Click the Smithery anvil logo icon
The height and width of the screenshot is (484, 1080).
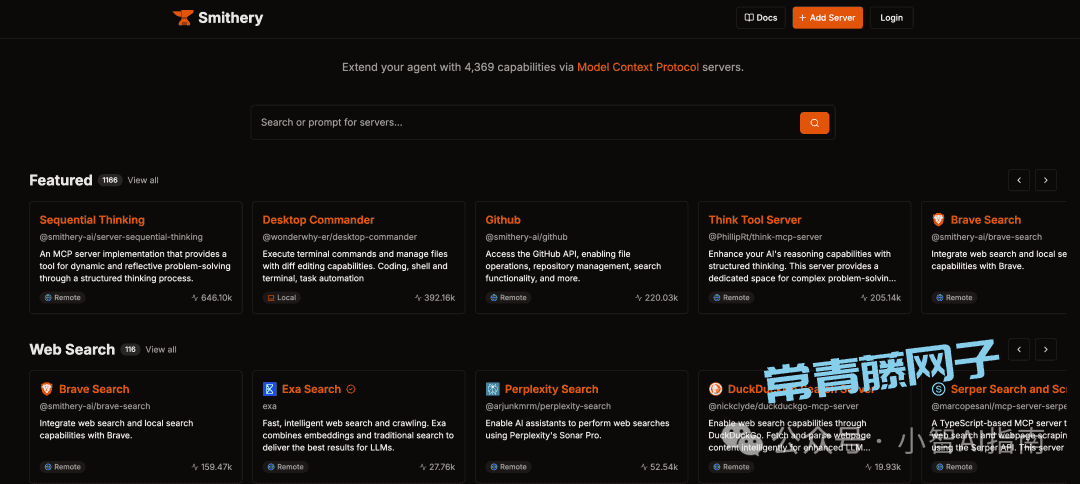tap(183, 18)
